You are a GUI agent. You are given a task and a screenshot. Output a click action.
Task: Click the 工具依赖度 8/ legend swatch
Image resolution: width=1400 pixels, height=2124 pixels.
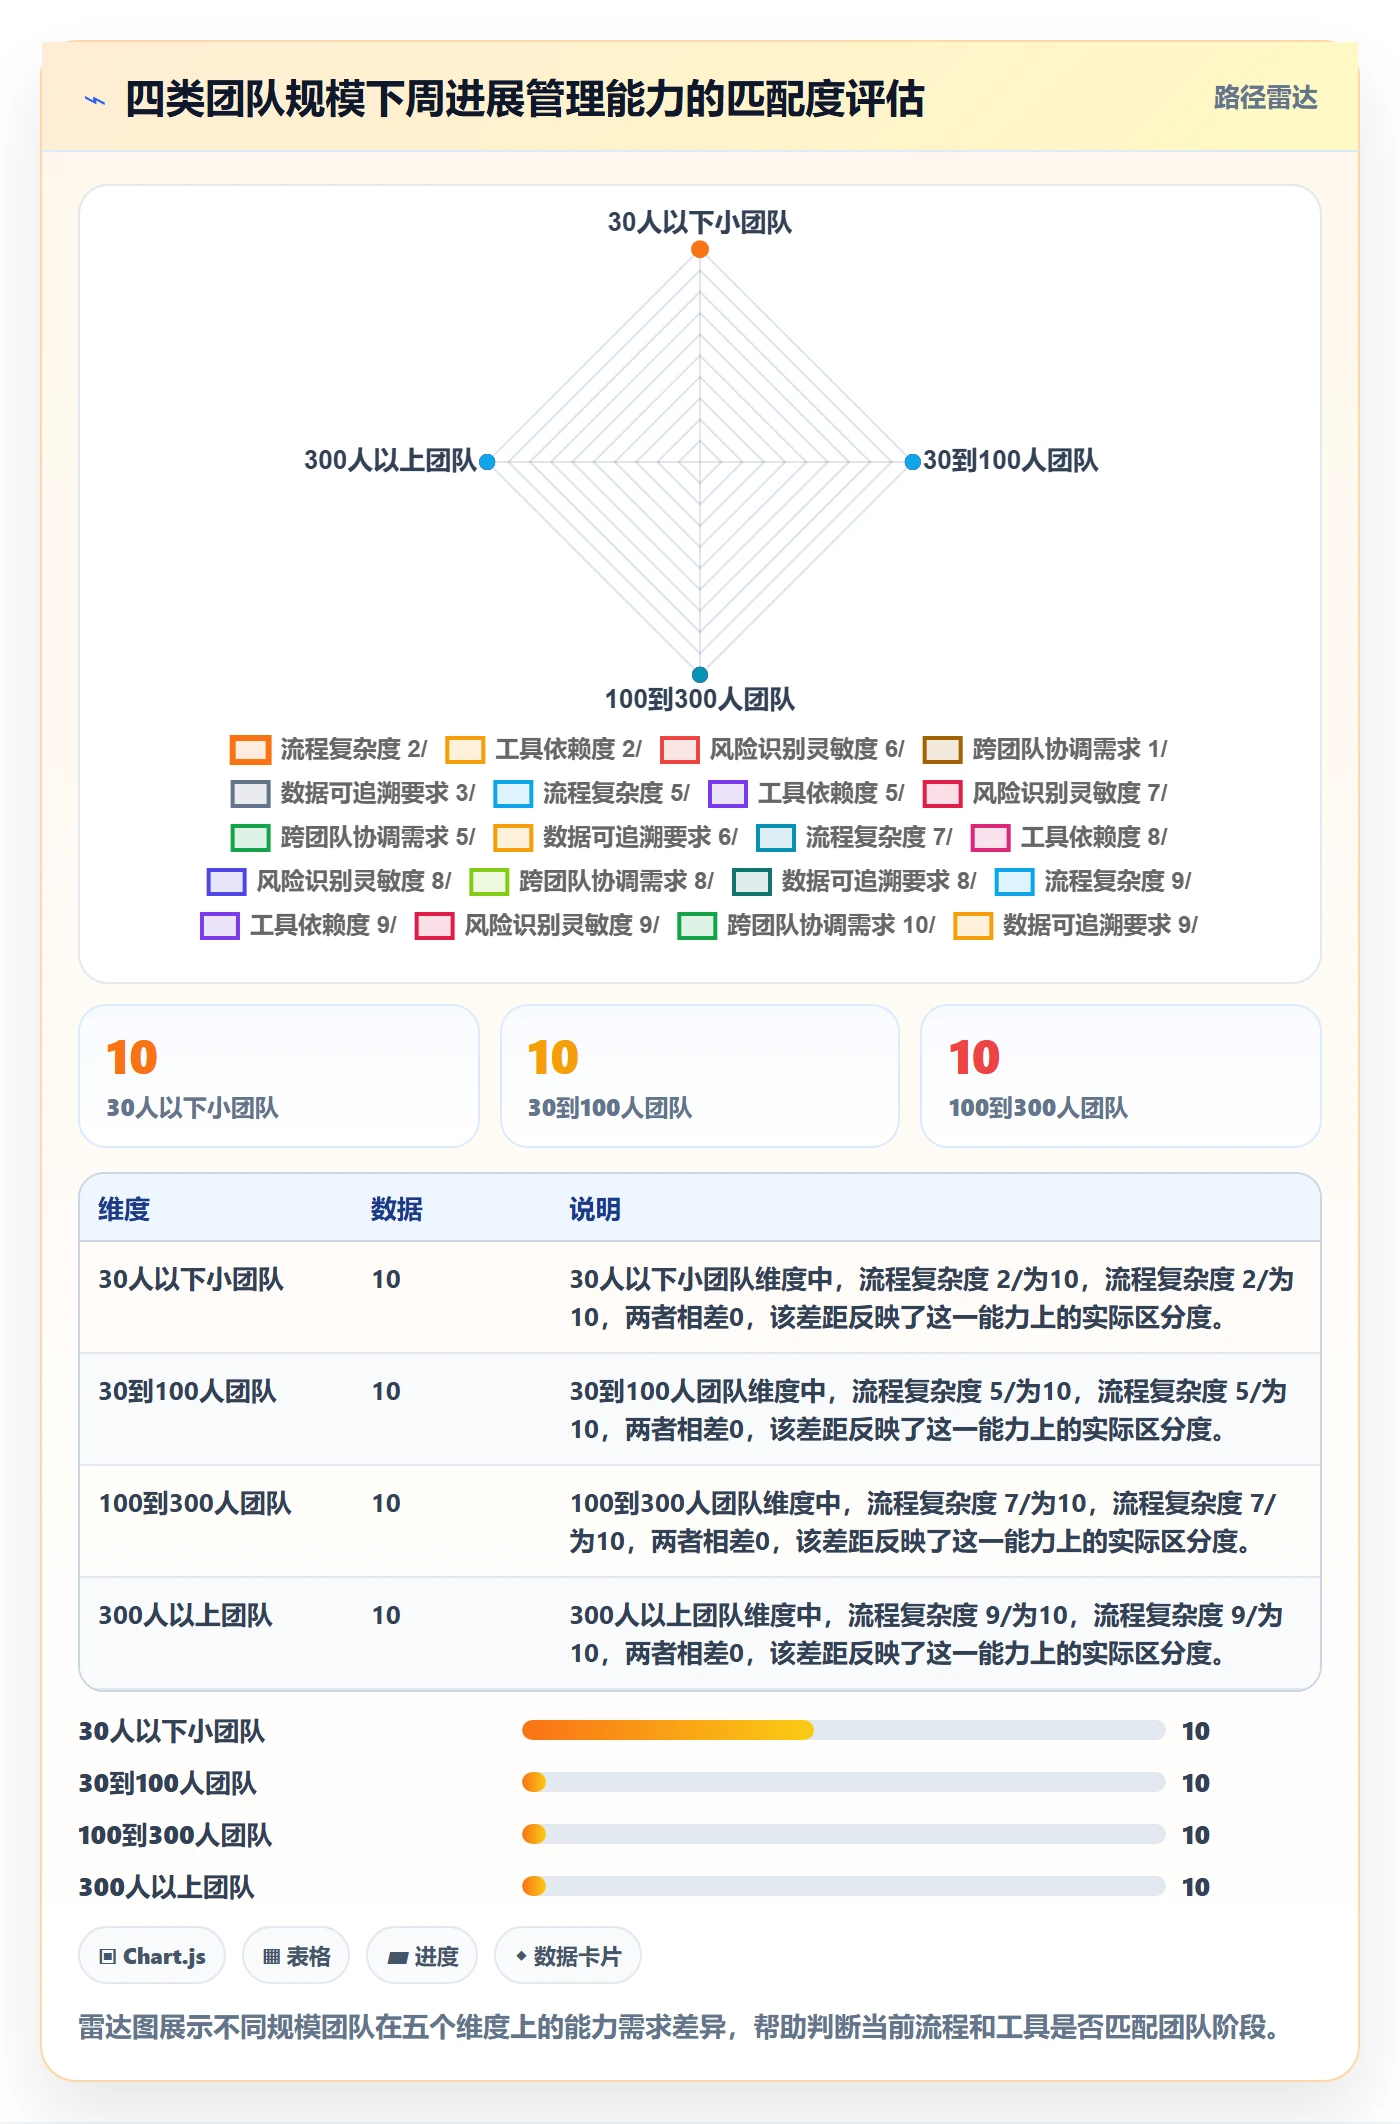click(990, 838)
